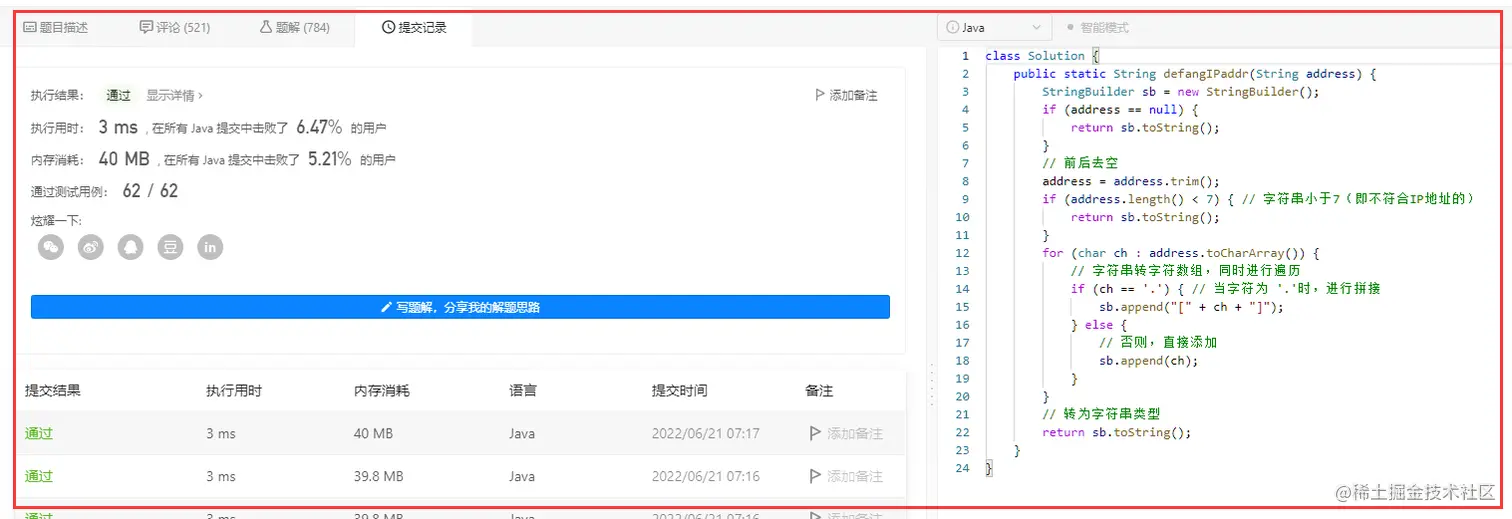Click the flask icon on the 题解 tab
This screenshot has height=519, width=1512.
click(266, 28)
